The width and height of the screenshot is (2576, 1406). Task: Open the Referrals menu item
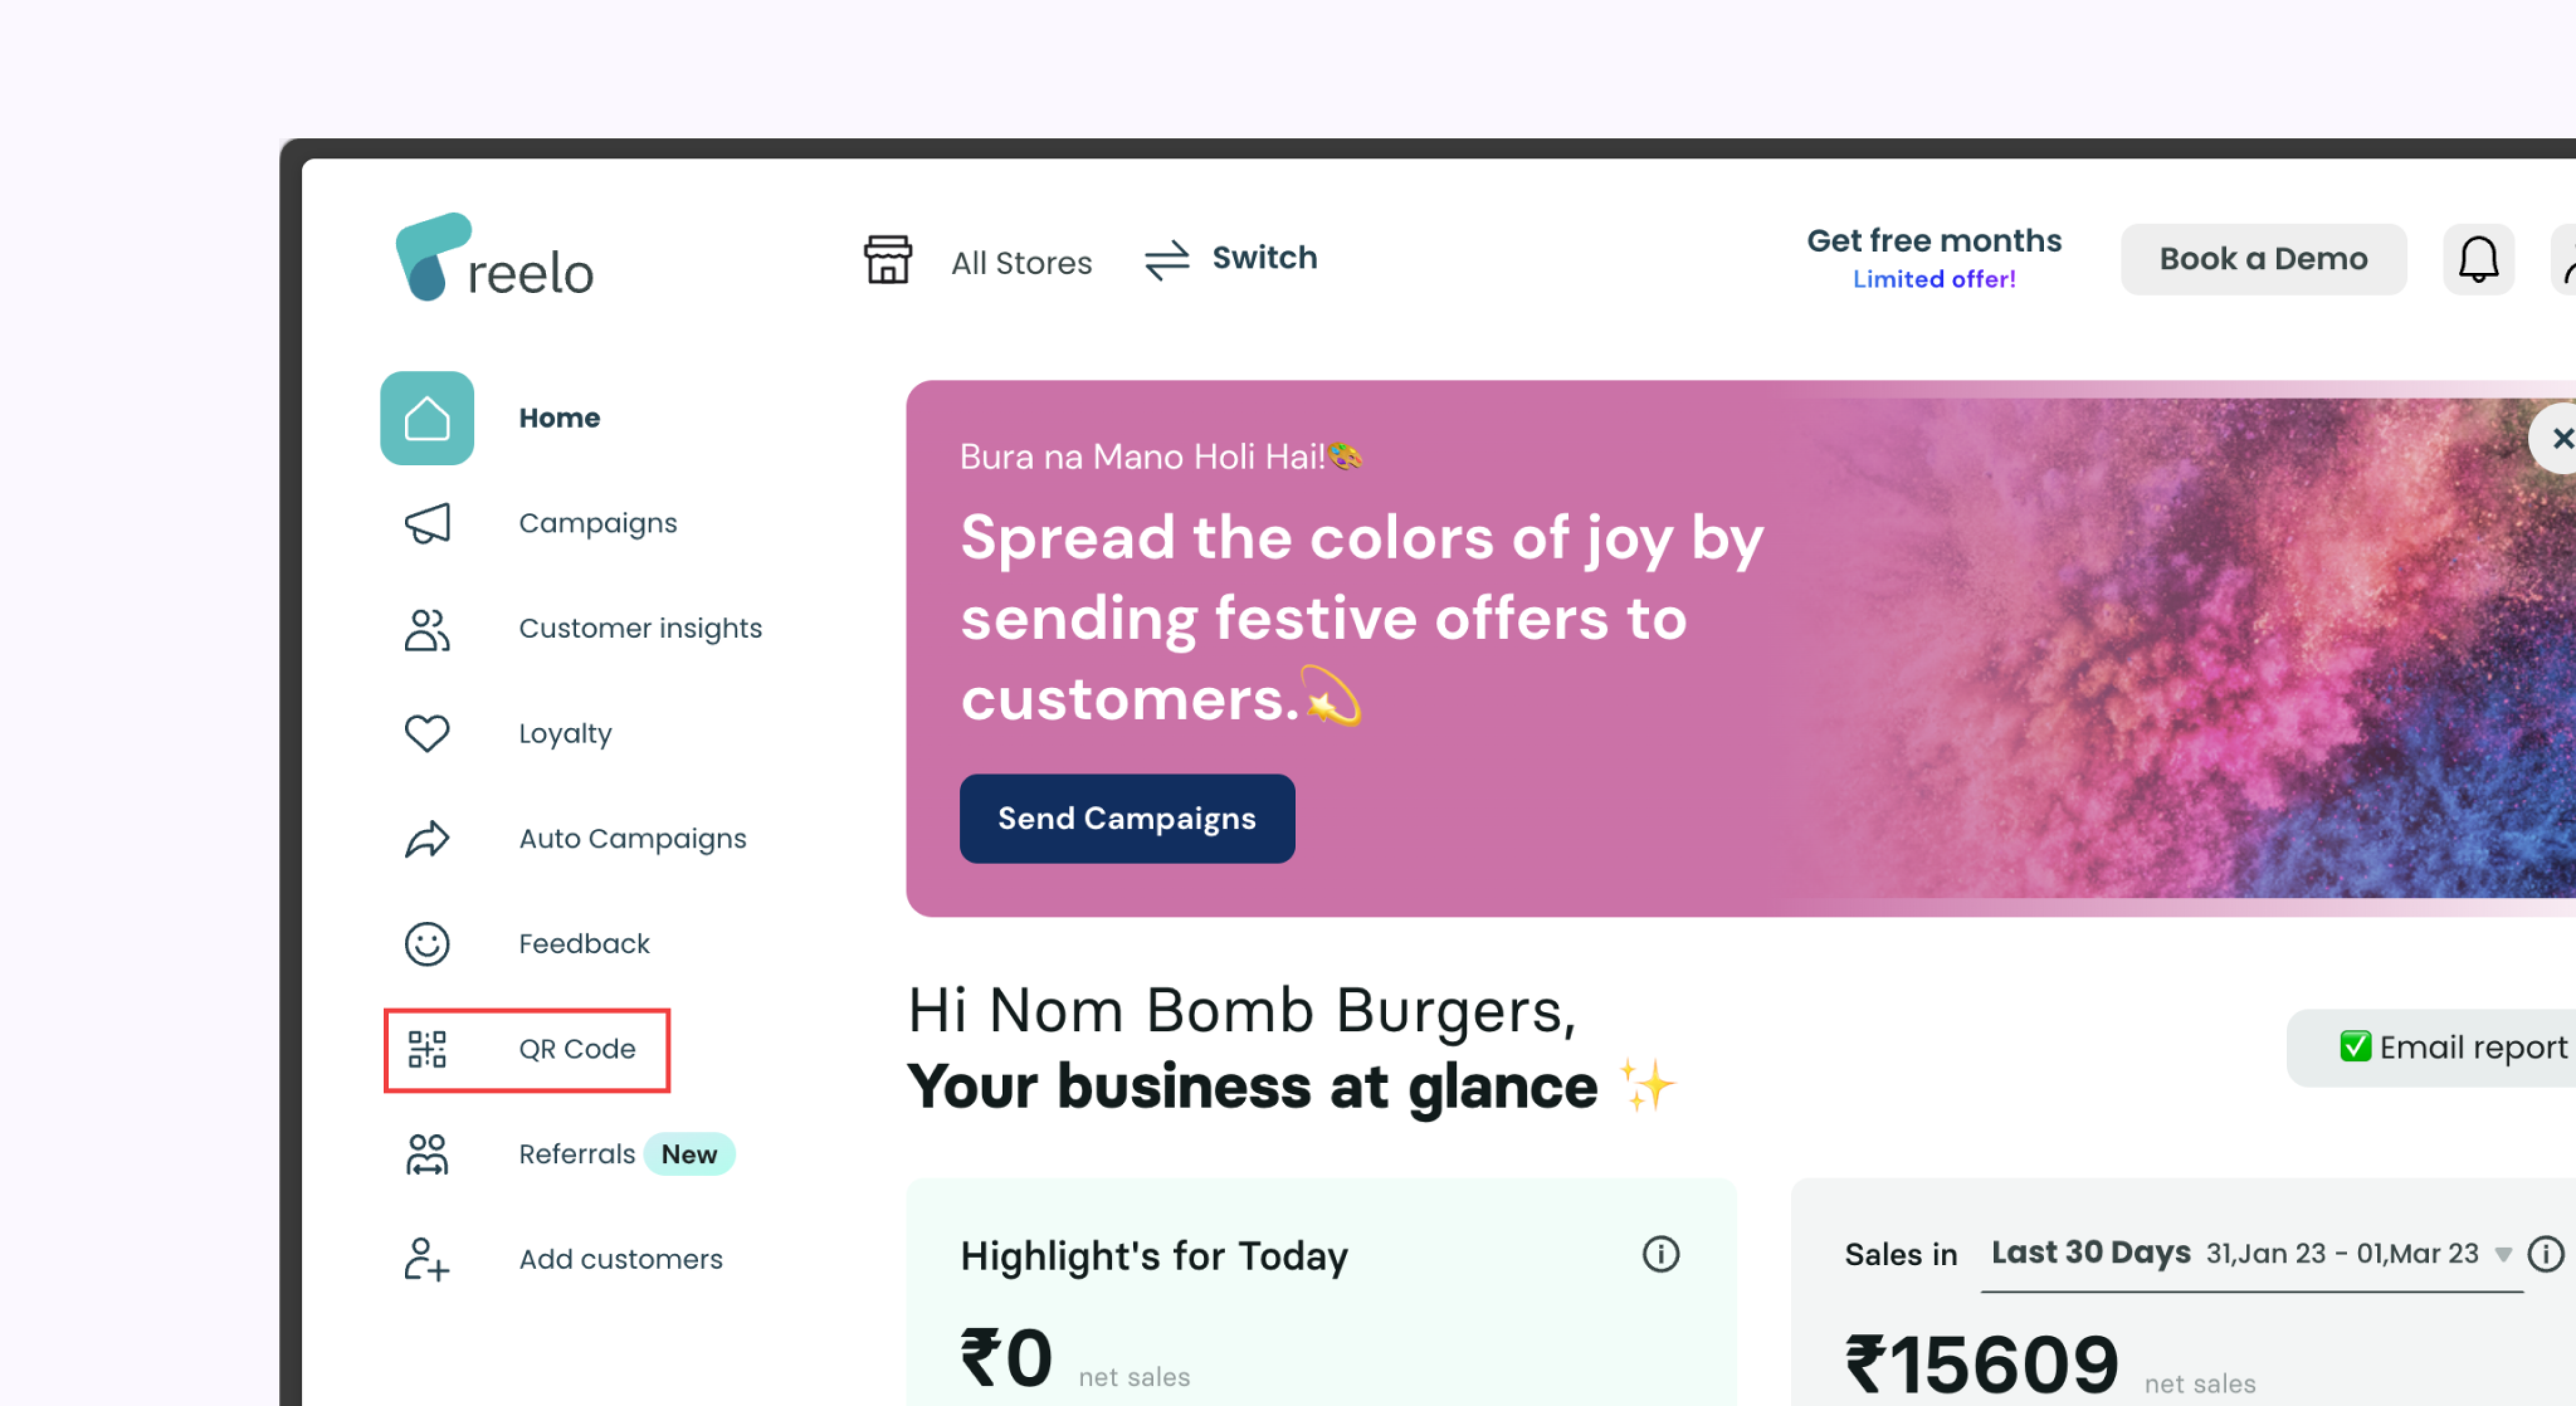point(576,1154)
